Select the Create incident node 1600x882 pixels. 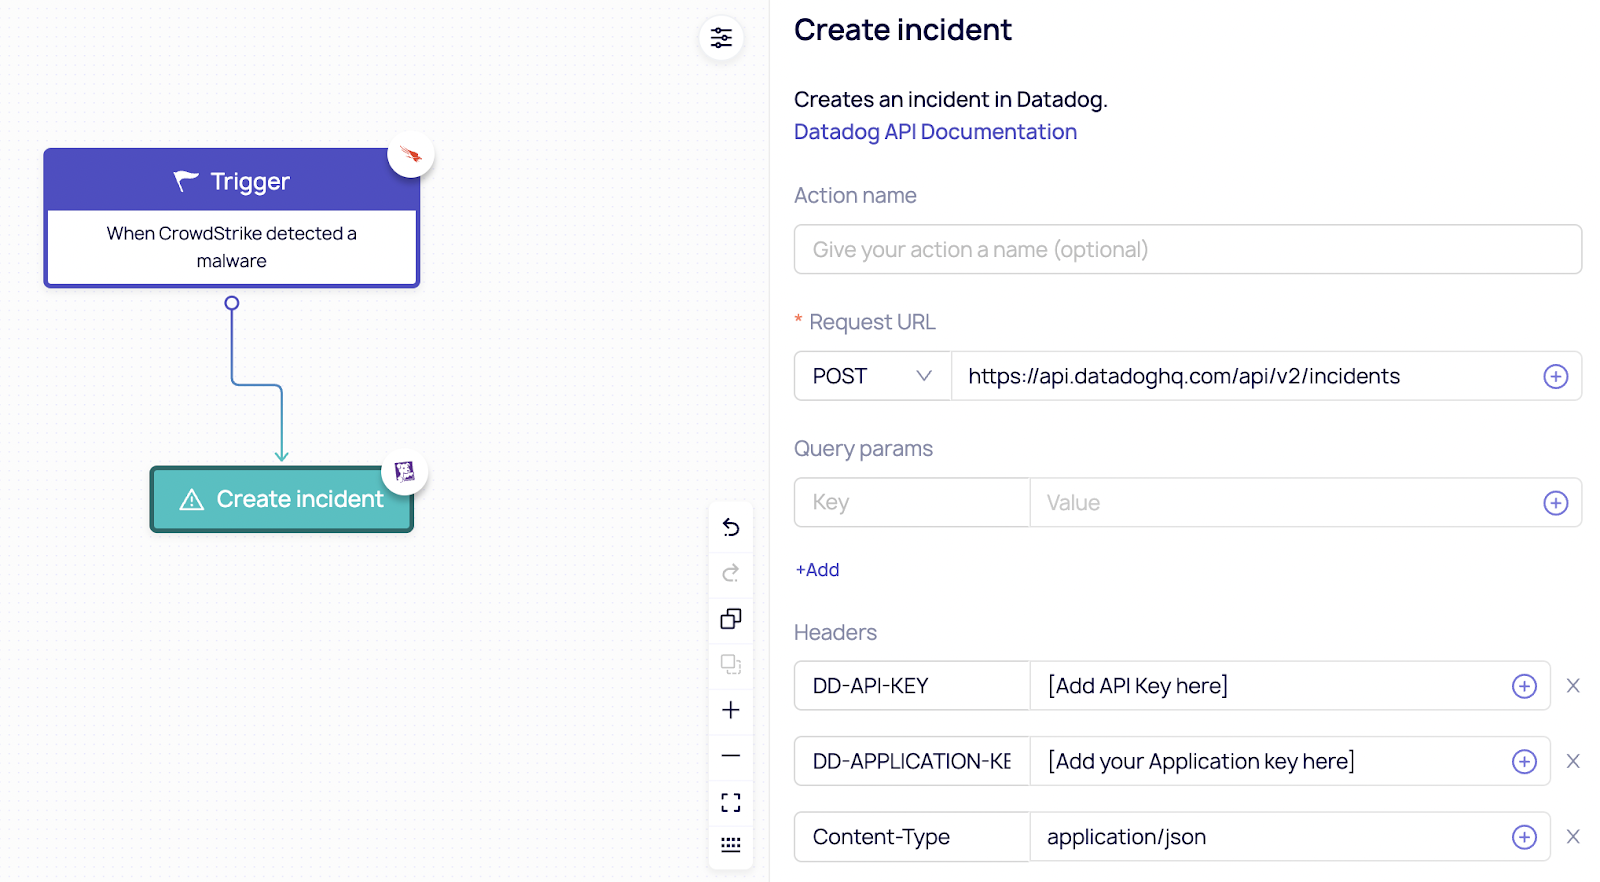[x=281, y=499]
